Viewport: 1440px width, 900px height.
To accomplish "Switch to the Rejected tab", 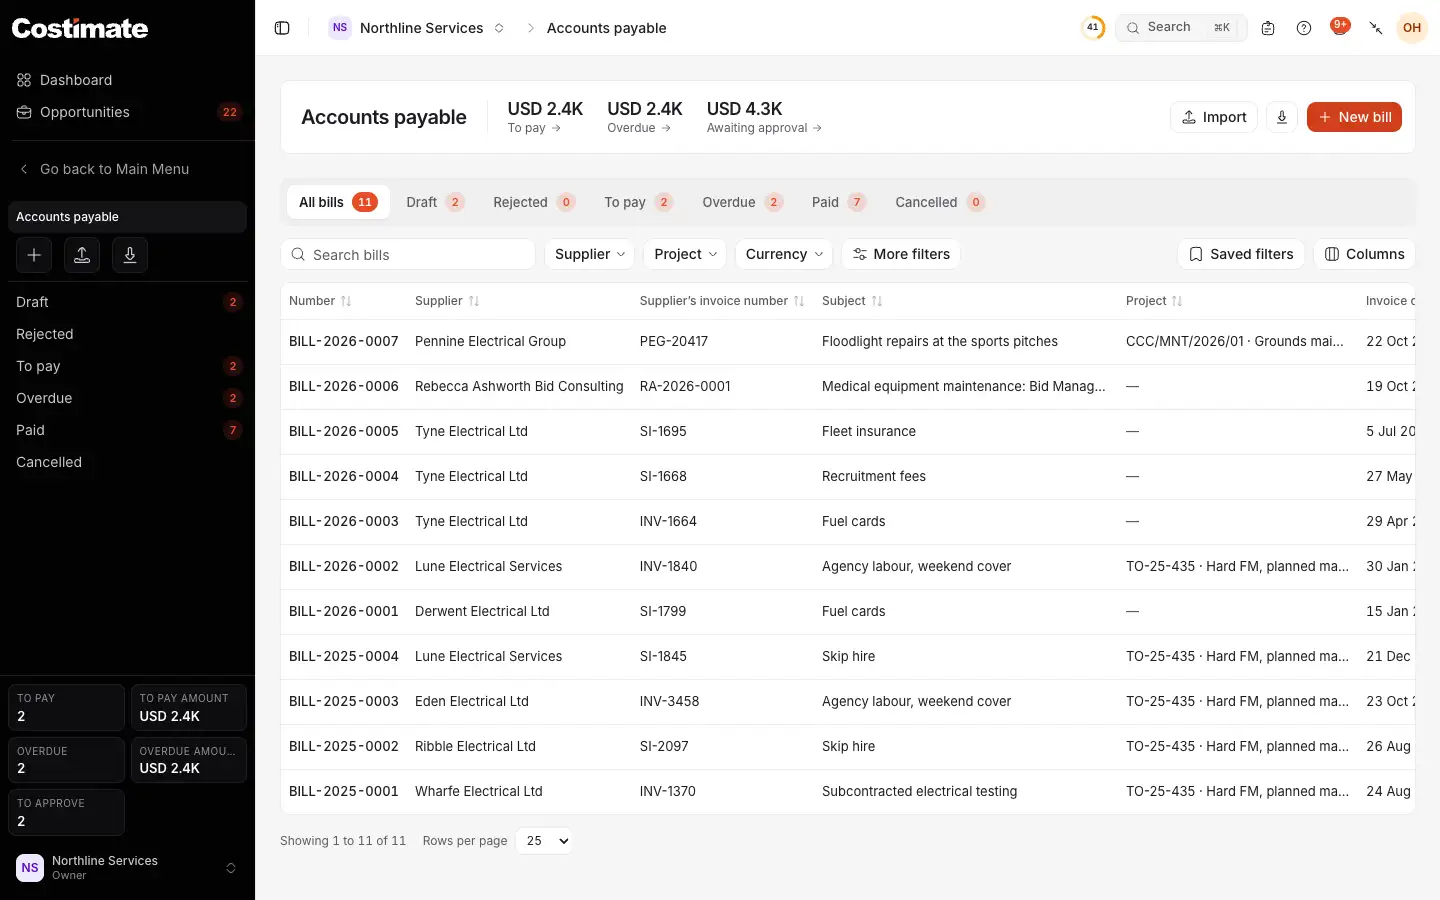I will [x=534, y=202].
